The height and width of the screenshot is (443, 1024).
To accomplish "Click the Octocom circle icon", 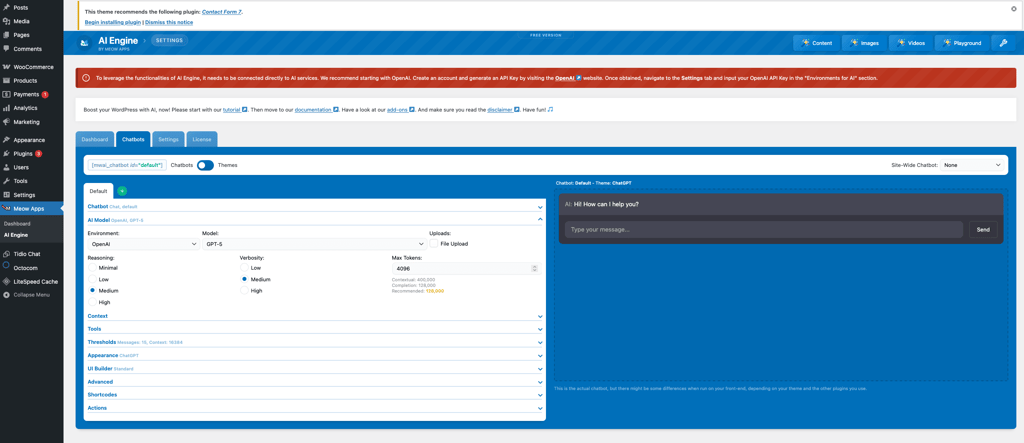I will 6,266.
